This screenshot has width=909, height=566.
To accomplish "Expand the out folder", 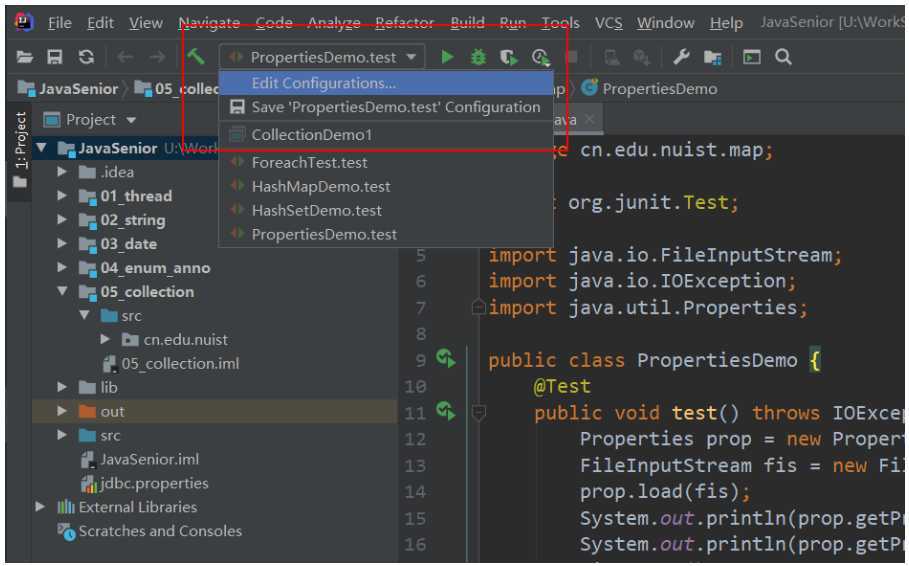I will point(62,411).
